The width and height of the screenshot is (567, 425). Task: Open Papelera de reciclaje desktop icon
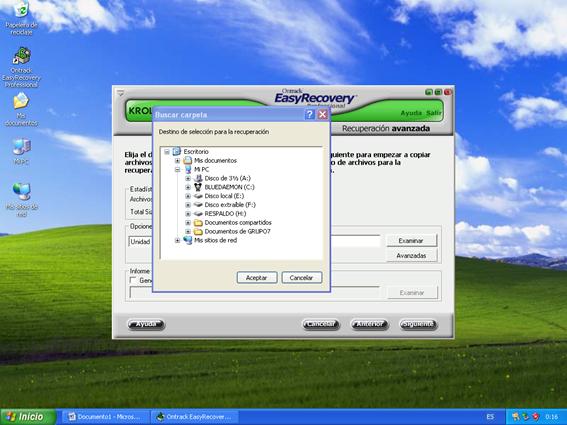tap(21, 18)
